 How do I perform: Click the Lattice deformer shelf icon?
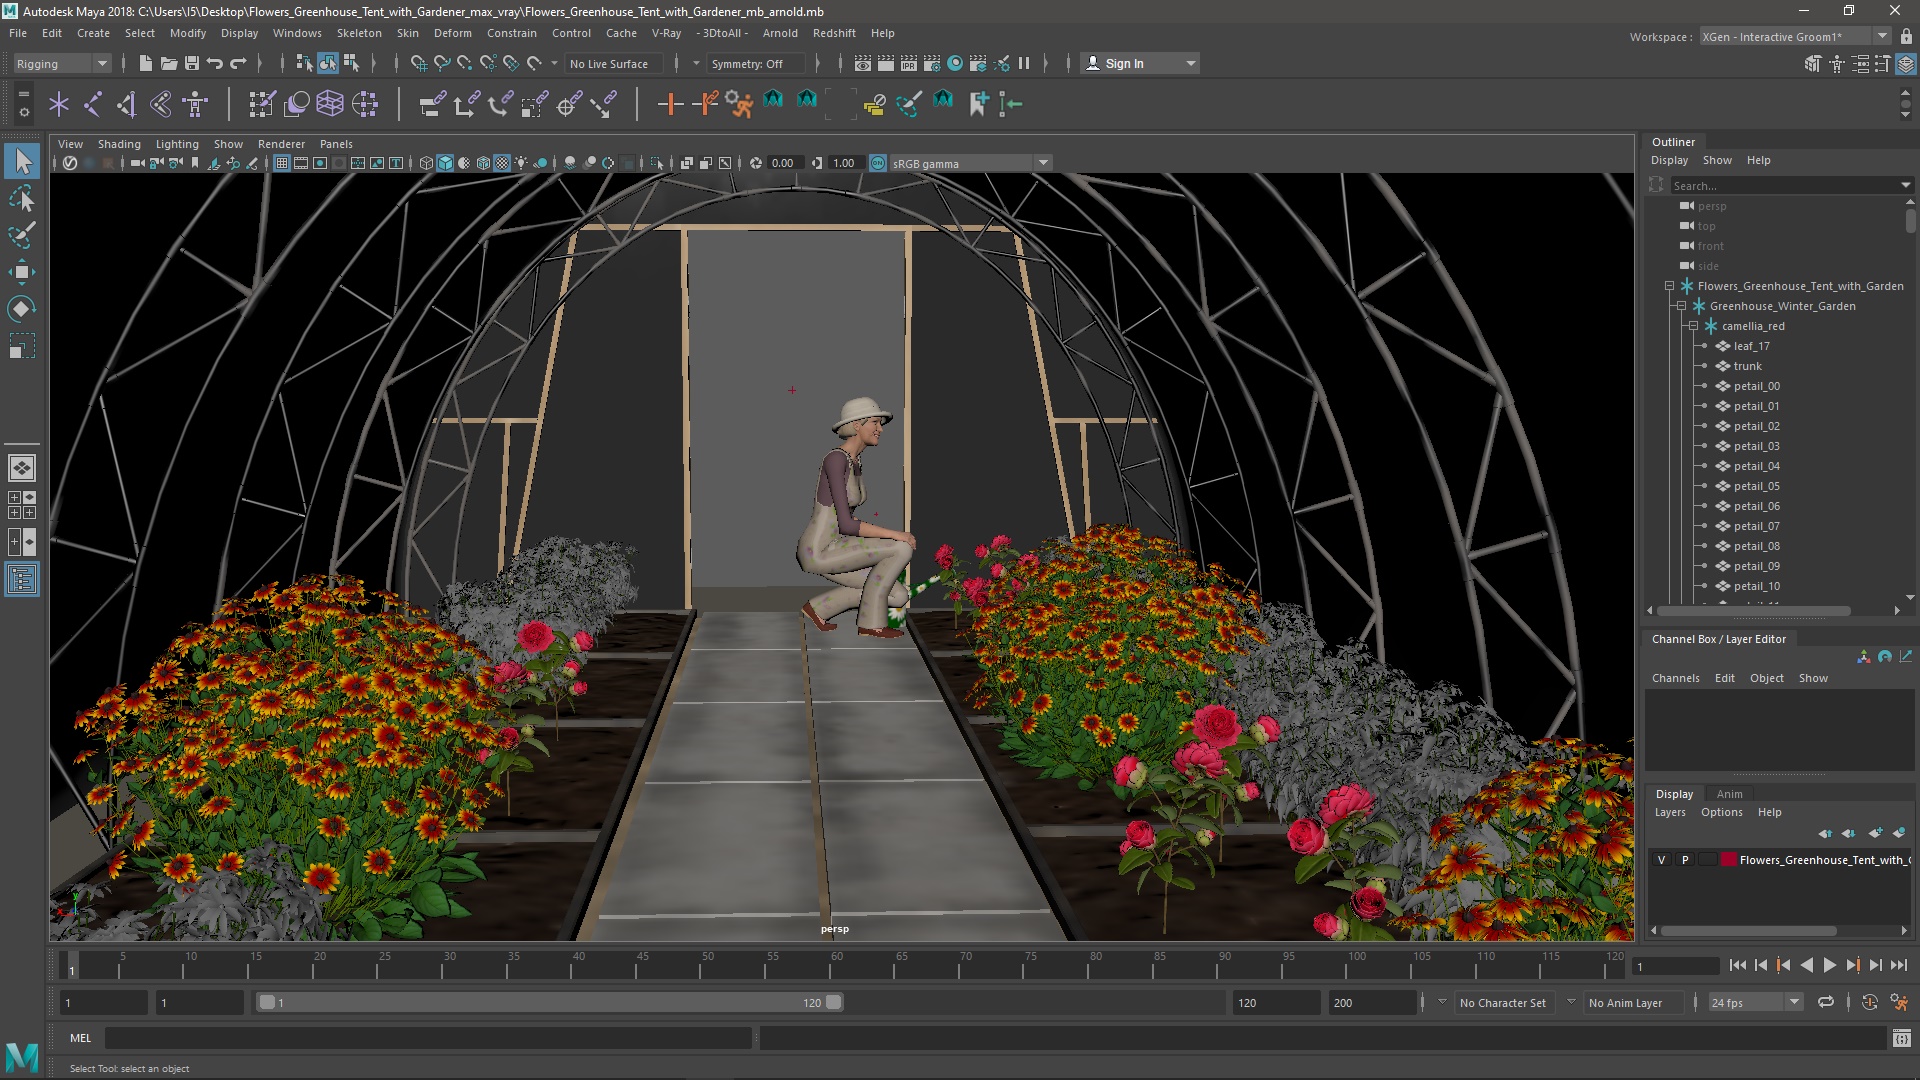pyautogui.click(x=330, y=104)
